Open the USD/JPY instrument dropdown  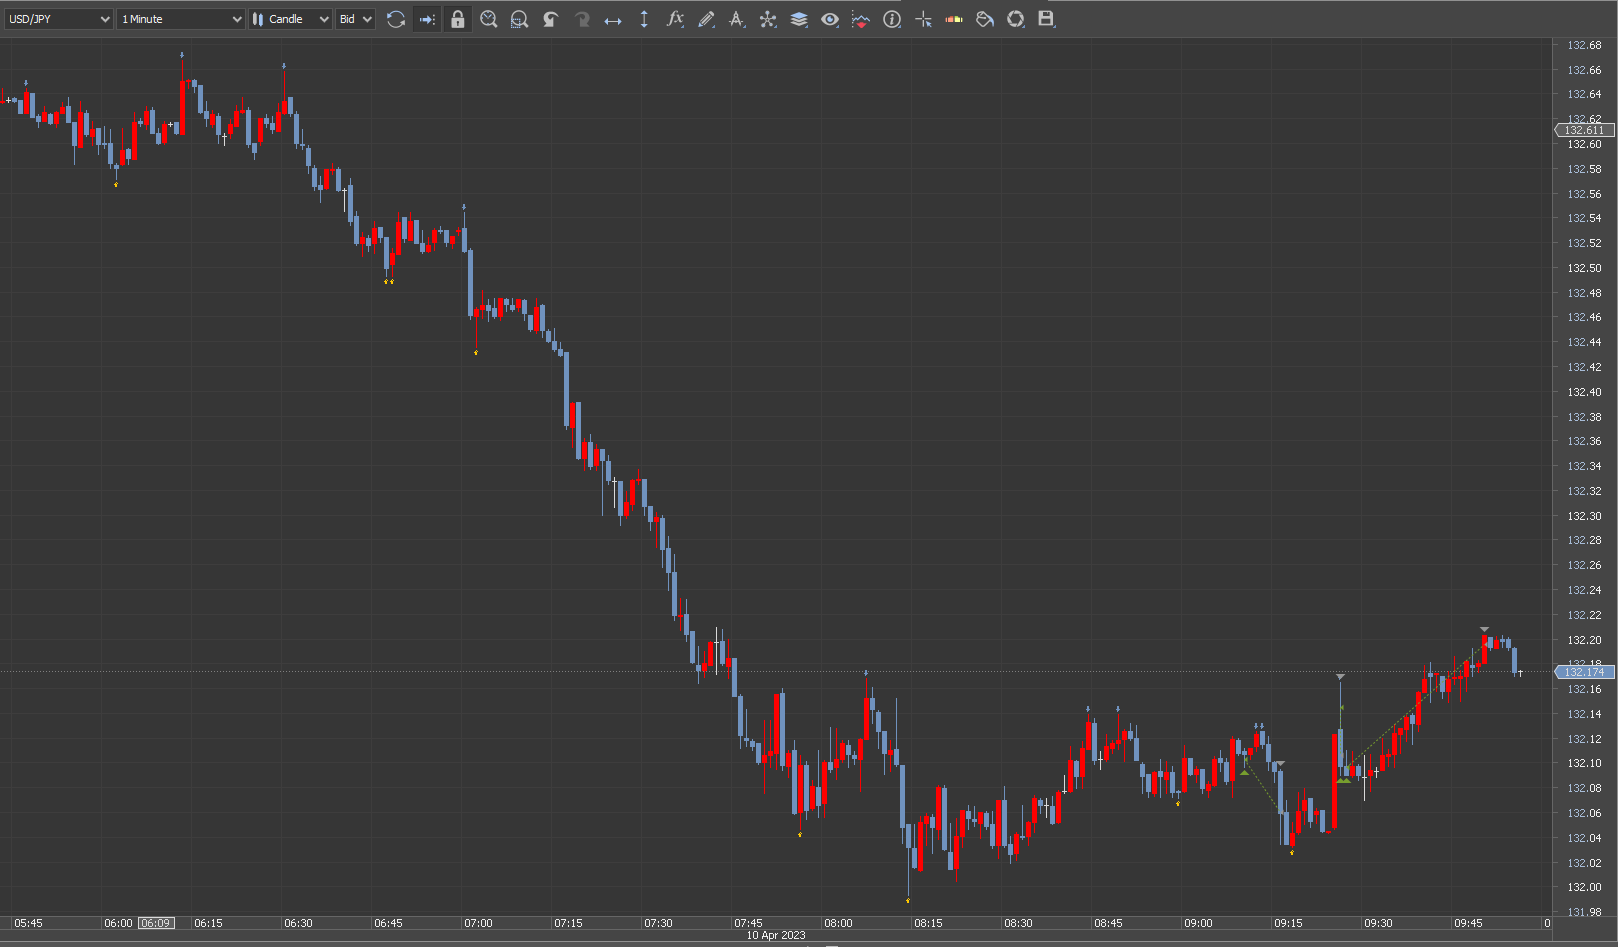[59, 19]
